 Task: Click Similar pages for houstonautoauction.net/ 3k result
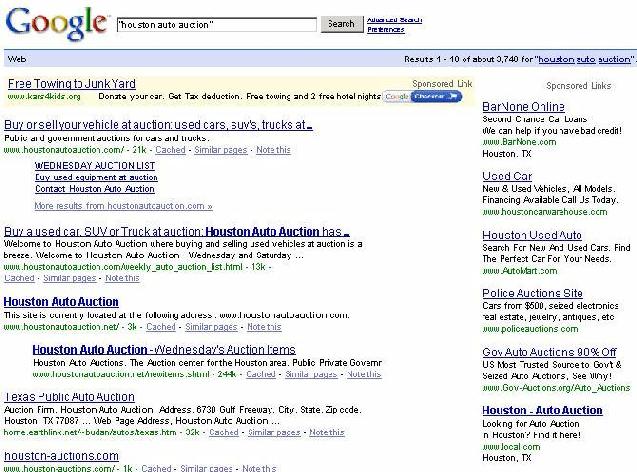point(211,327)
